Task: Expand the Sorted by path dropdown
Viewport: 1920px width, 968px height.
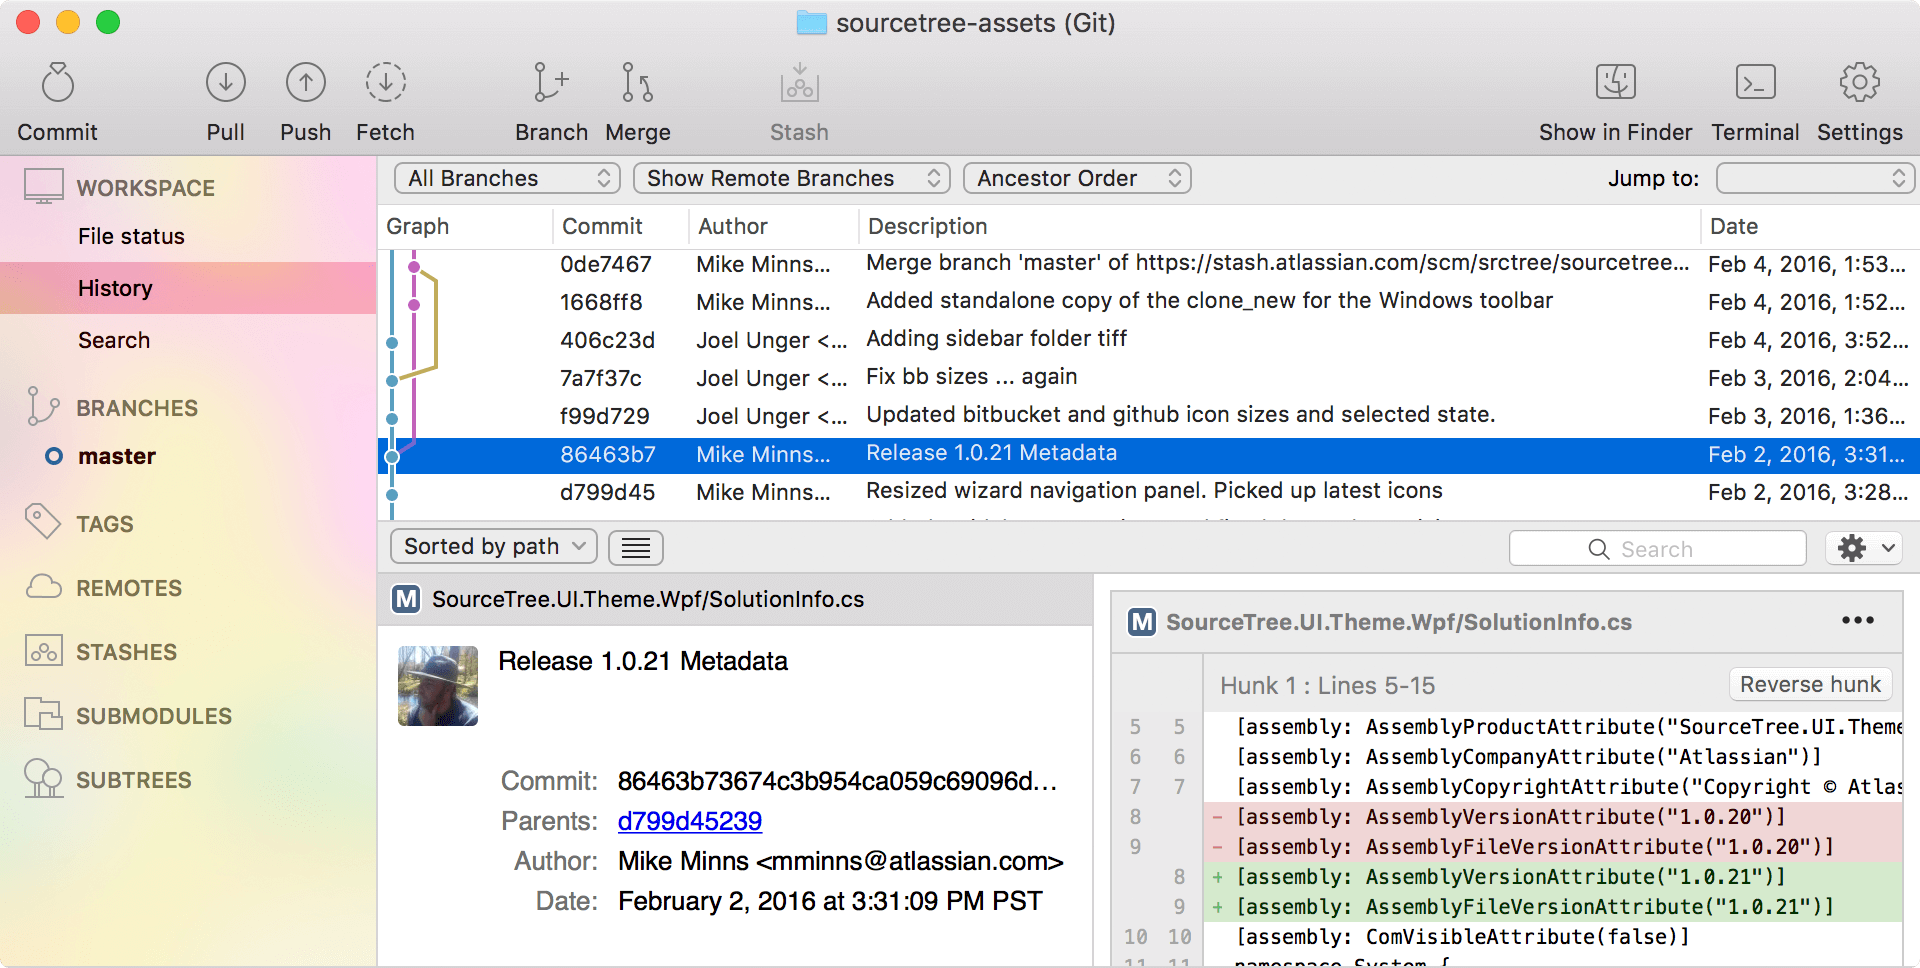Action: [492, 546]
